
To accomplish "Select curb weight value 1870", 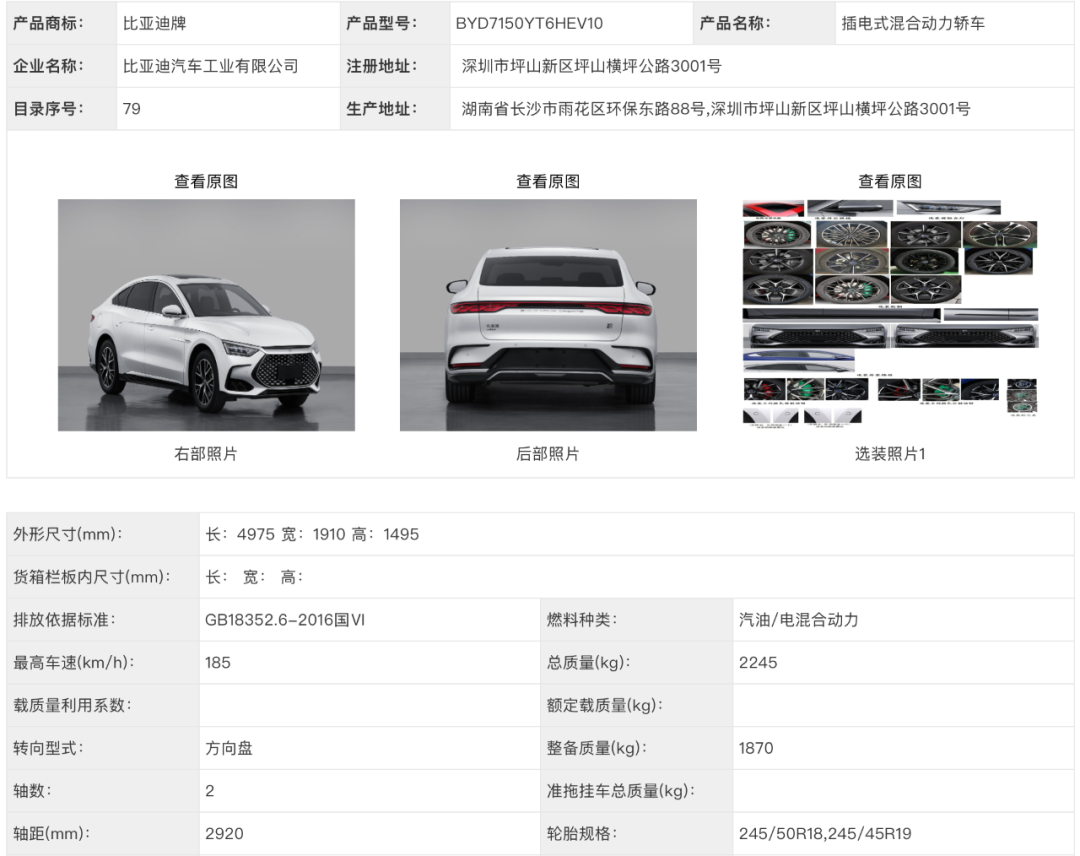I will coord(756,748).
